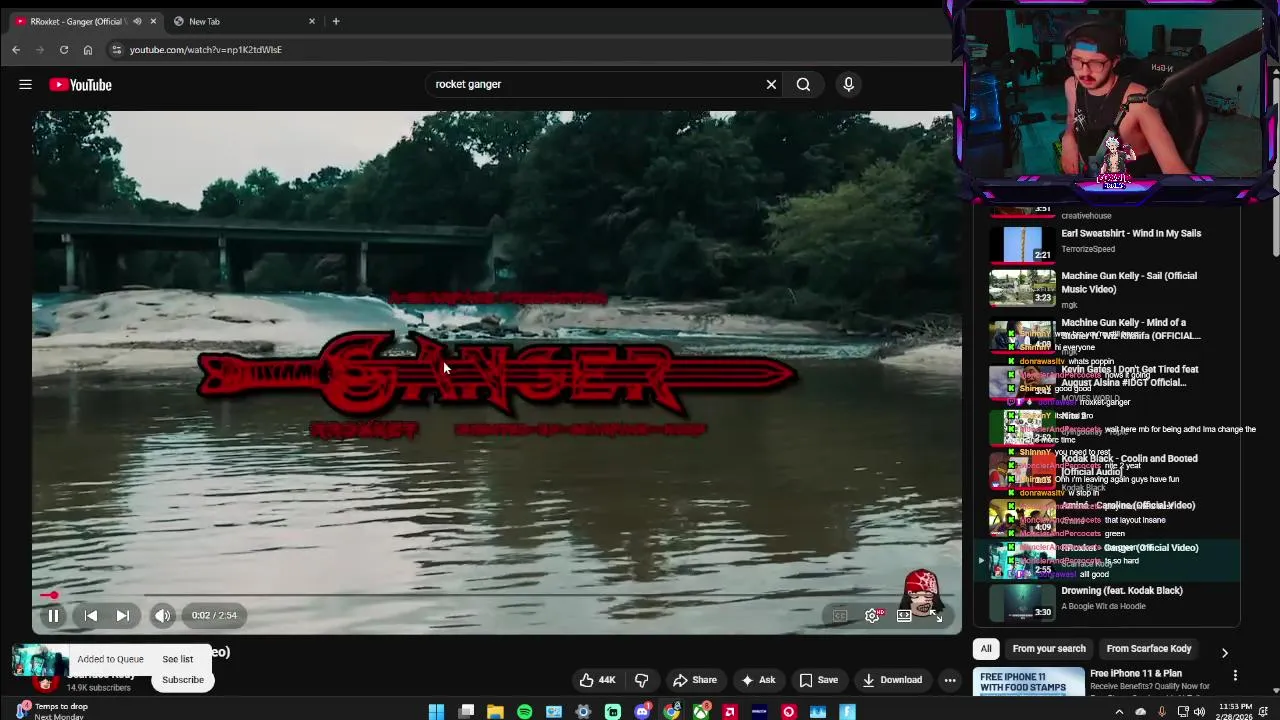This screenshot has width=1280, height=720.
Task: View site information icon in address bar
Action: point(117,50)
